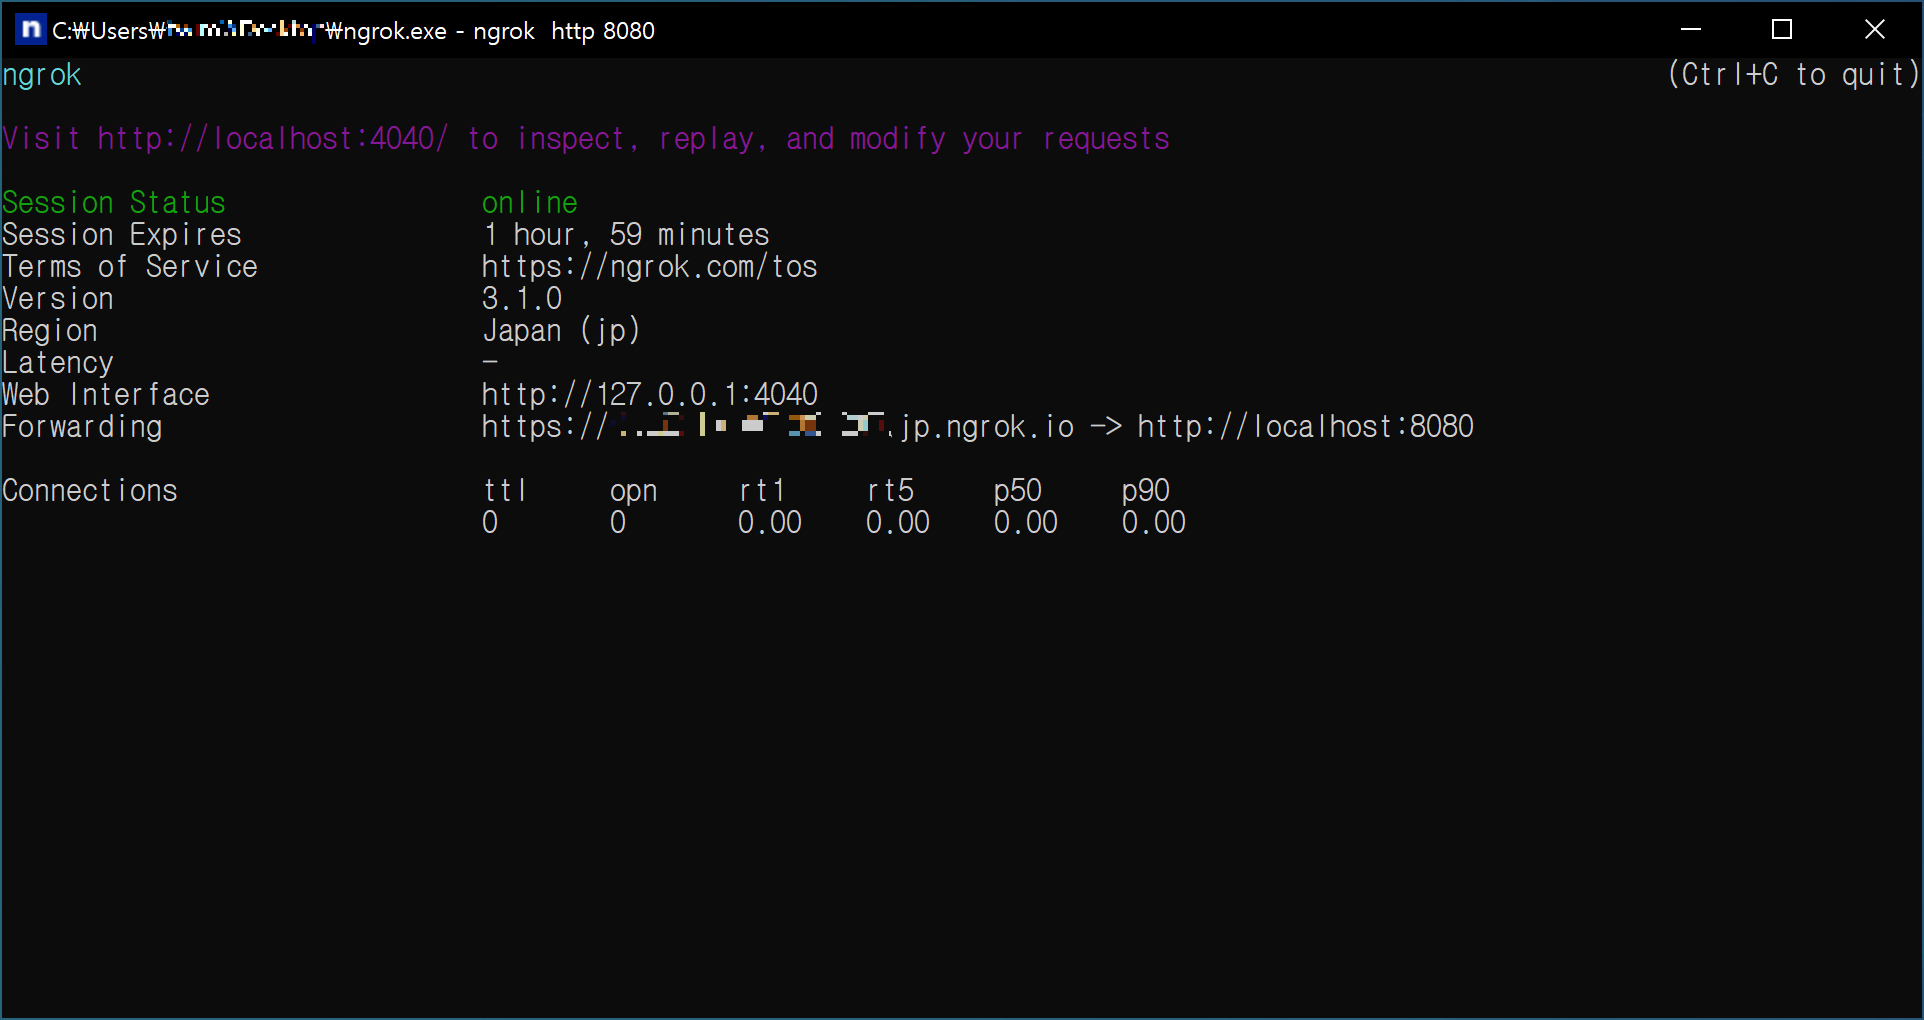Close the ngrok console window
Viewport: 1924px width, 1020px height.
(x=1875, y=30)
